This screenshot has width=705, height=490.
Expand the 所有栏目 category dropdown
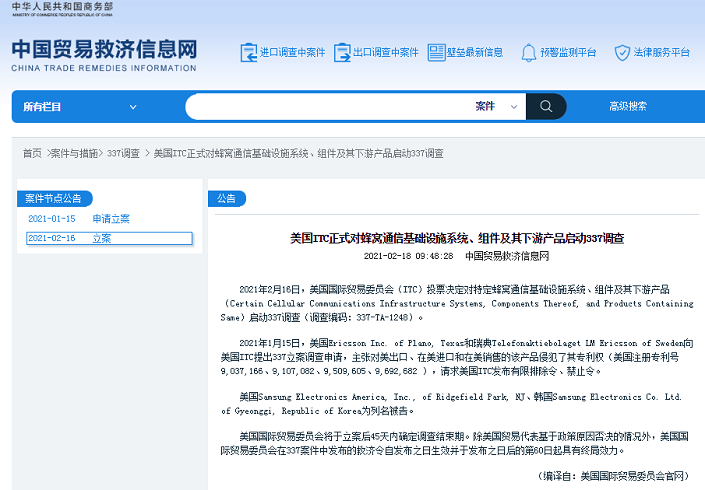(x=80, y=107)
